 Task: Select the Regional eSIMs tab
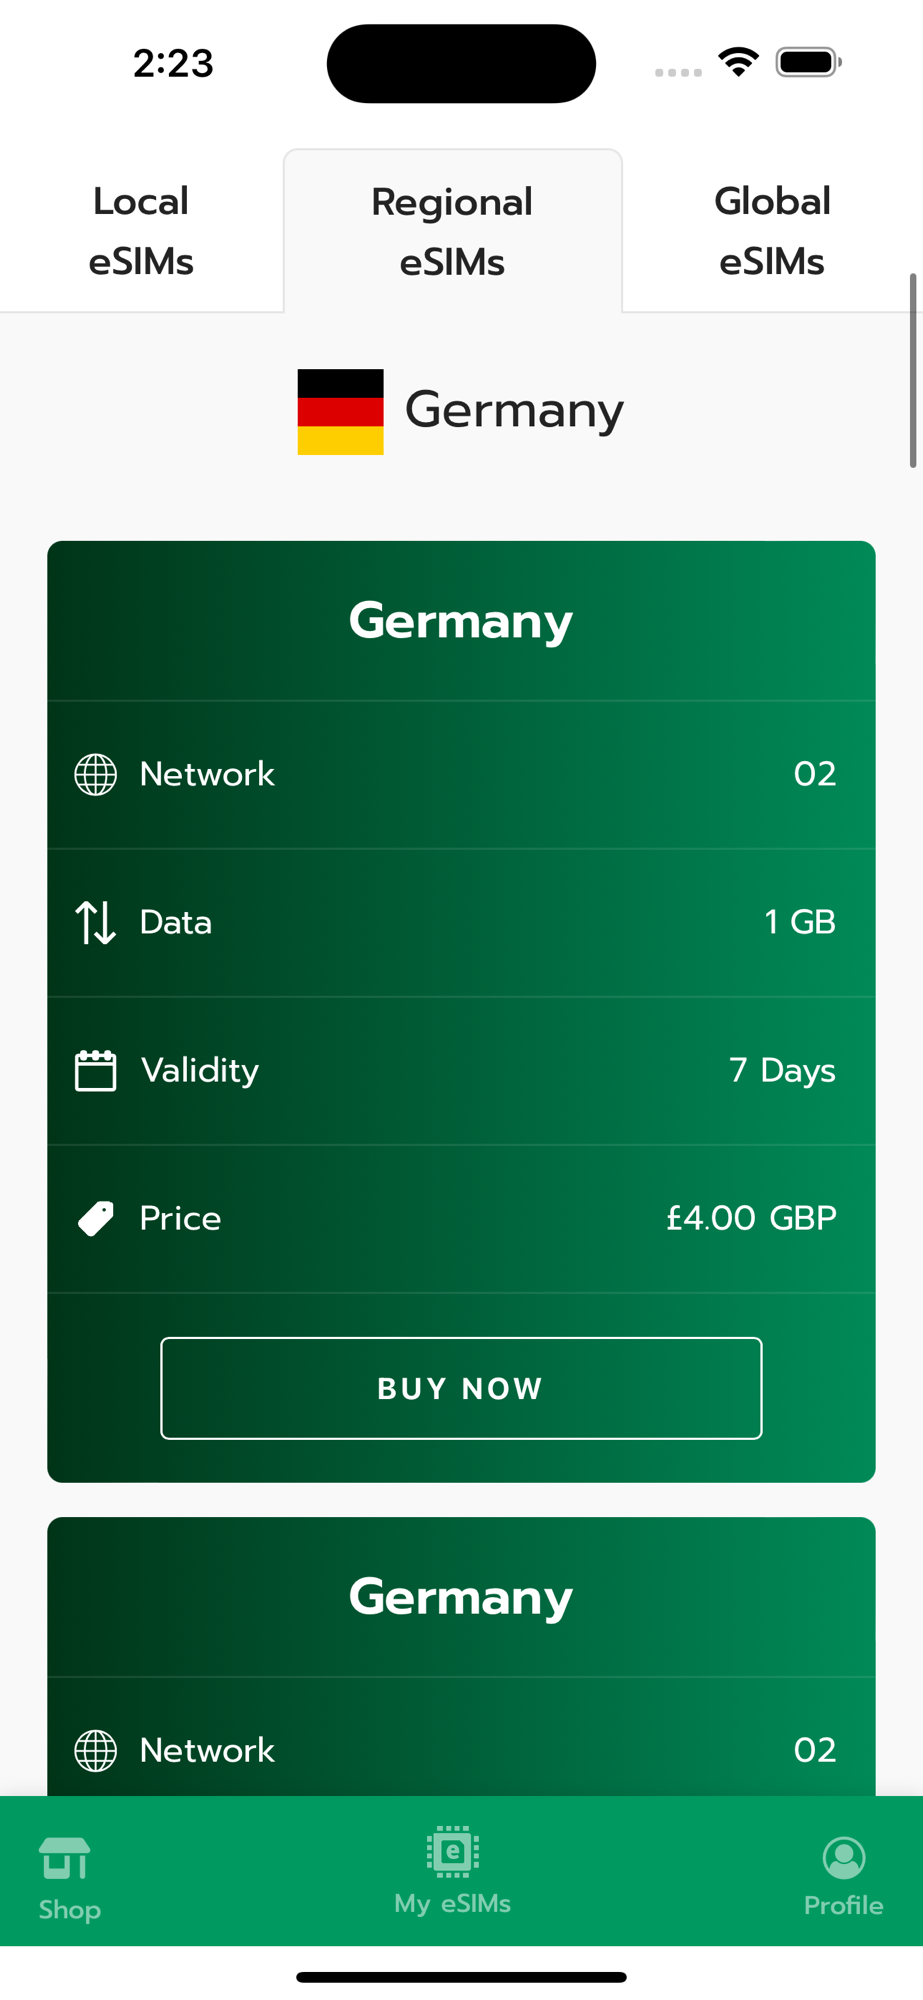453,231
